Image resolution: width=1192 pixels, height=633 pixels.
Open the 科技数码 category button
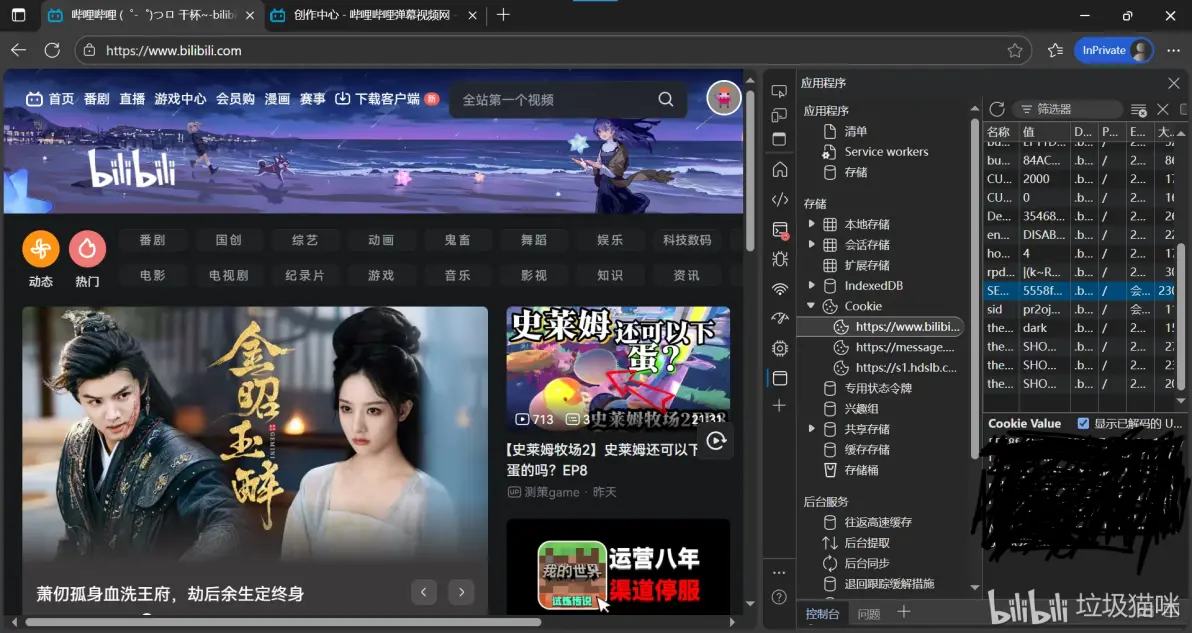686,240
